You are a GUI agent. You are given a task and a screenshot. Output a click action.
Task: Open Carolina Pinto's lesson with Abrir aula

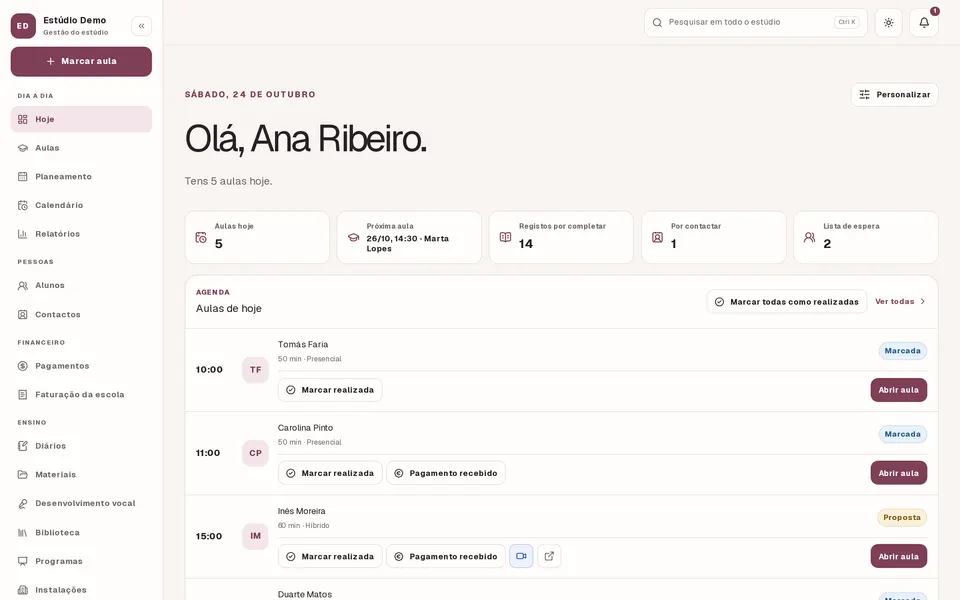coord(899,473)
